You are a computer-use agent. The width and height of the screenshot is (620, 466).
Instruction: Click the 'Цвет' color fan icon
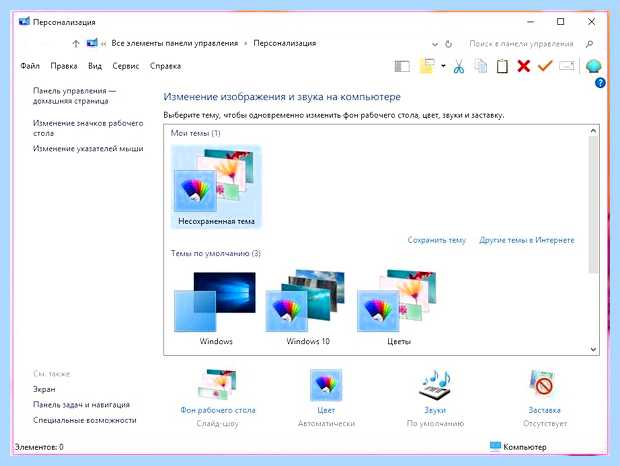(x=326, y=385)
